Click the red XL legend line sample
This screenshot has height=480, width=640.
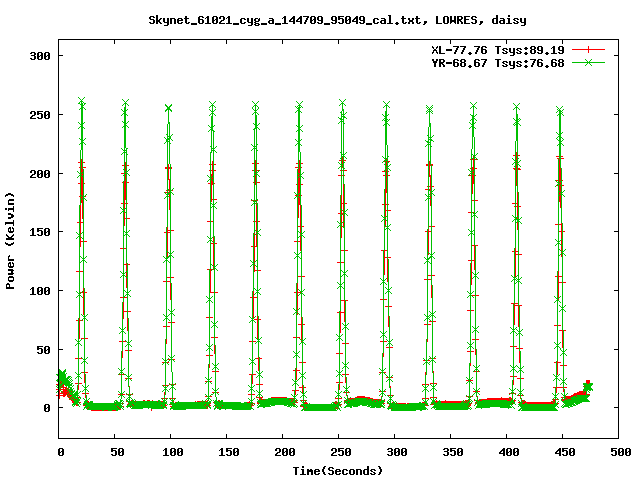tap(589, 48)
